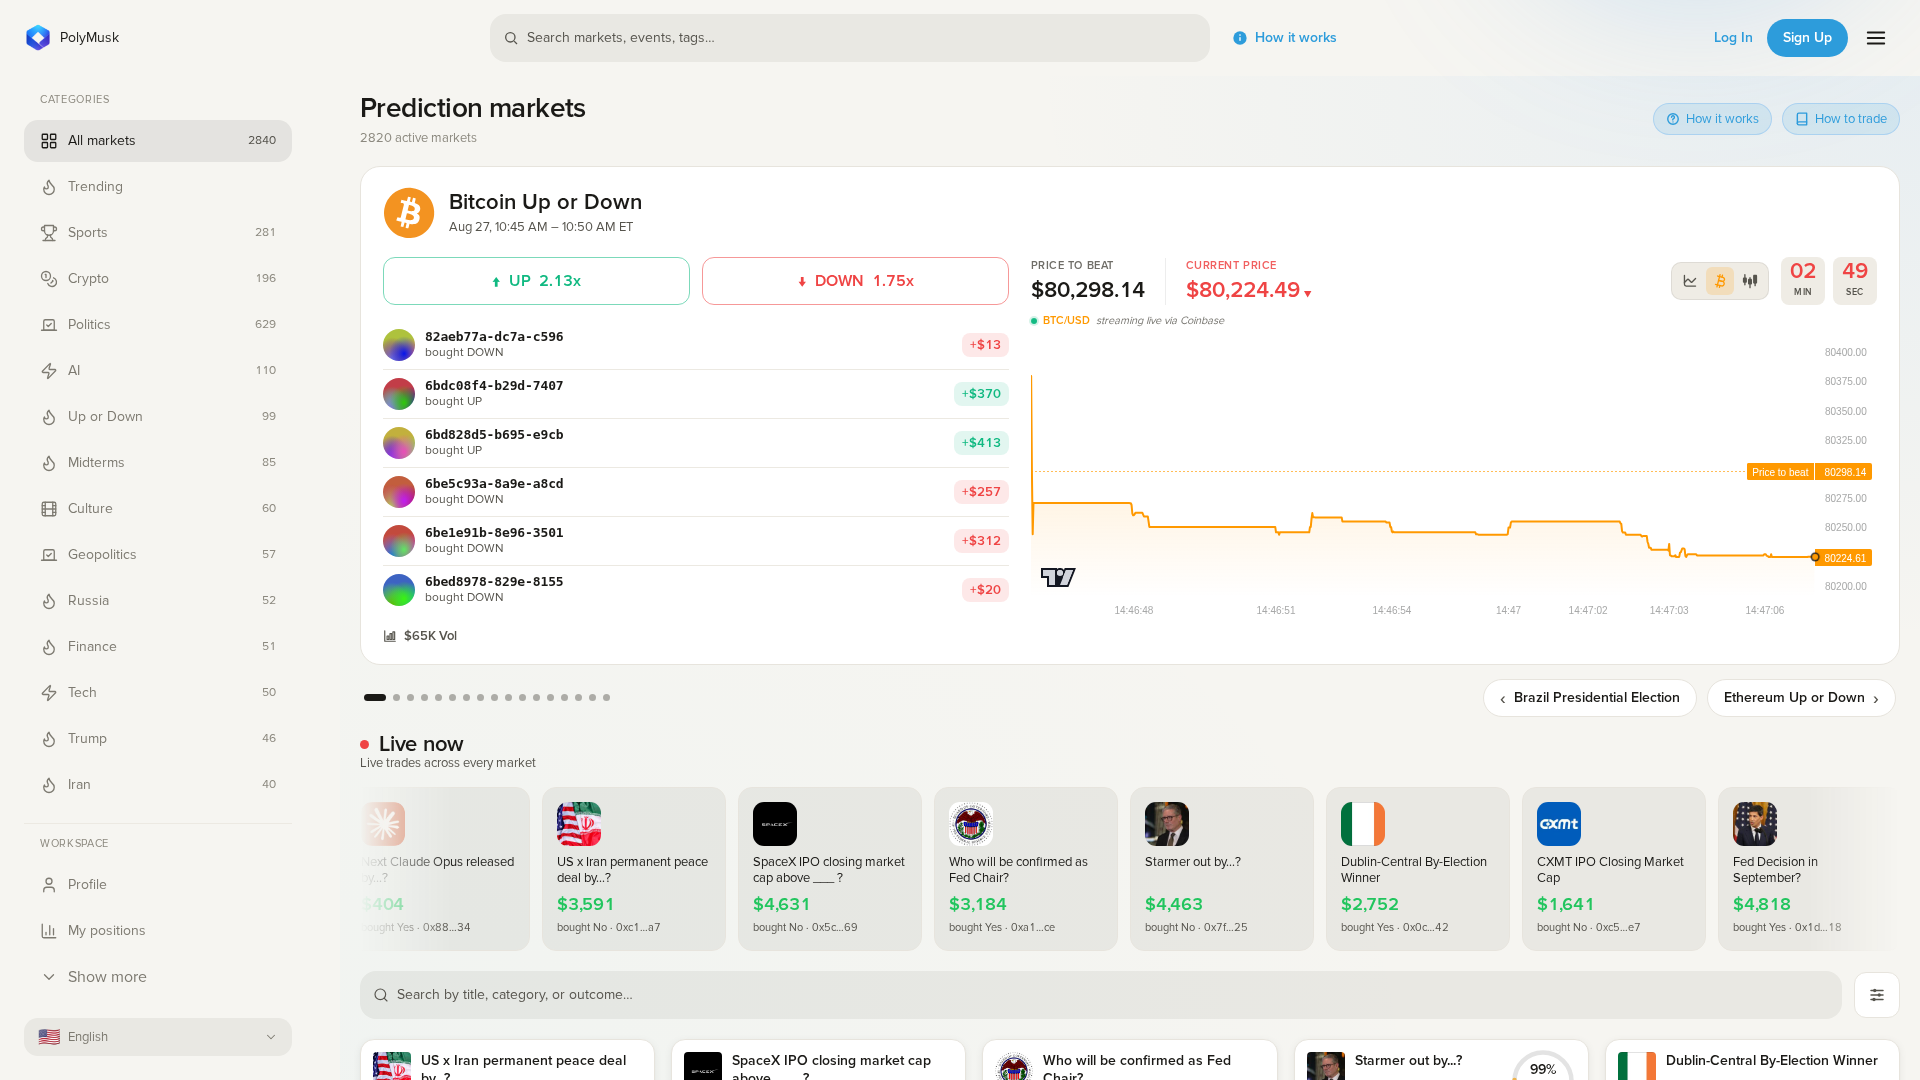Select the line chart view icon
This screenshot has height=1080, width=1920.
coord(1690,281)
